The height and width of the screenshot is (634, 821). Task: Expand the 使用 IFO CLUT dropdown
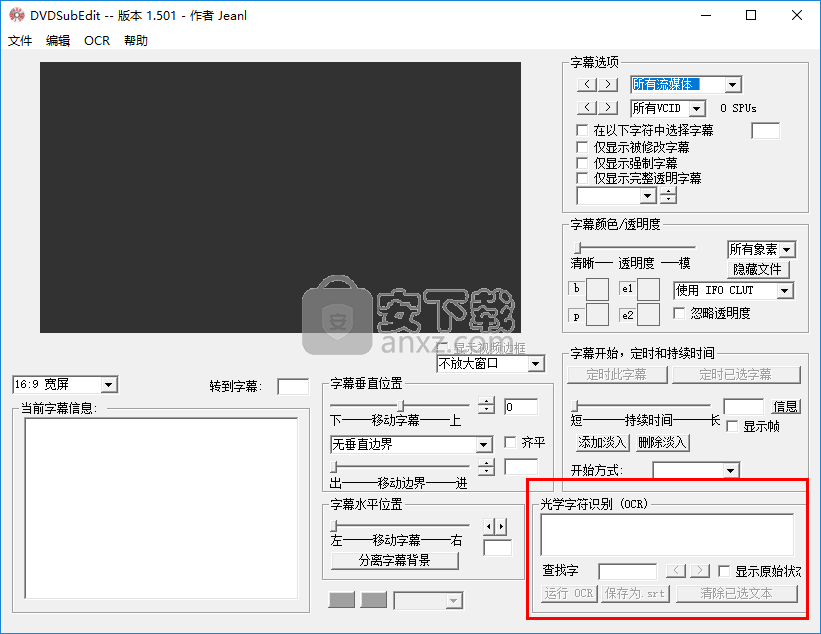pos(784,291)
